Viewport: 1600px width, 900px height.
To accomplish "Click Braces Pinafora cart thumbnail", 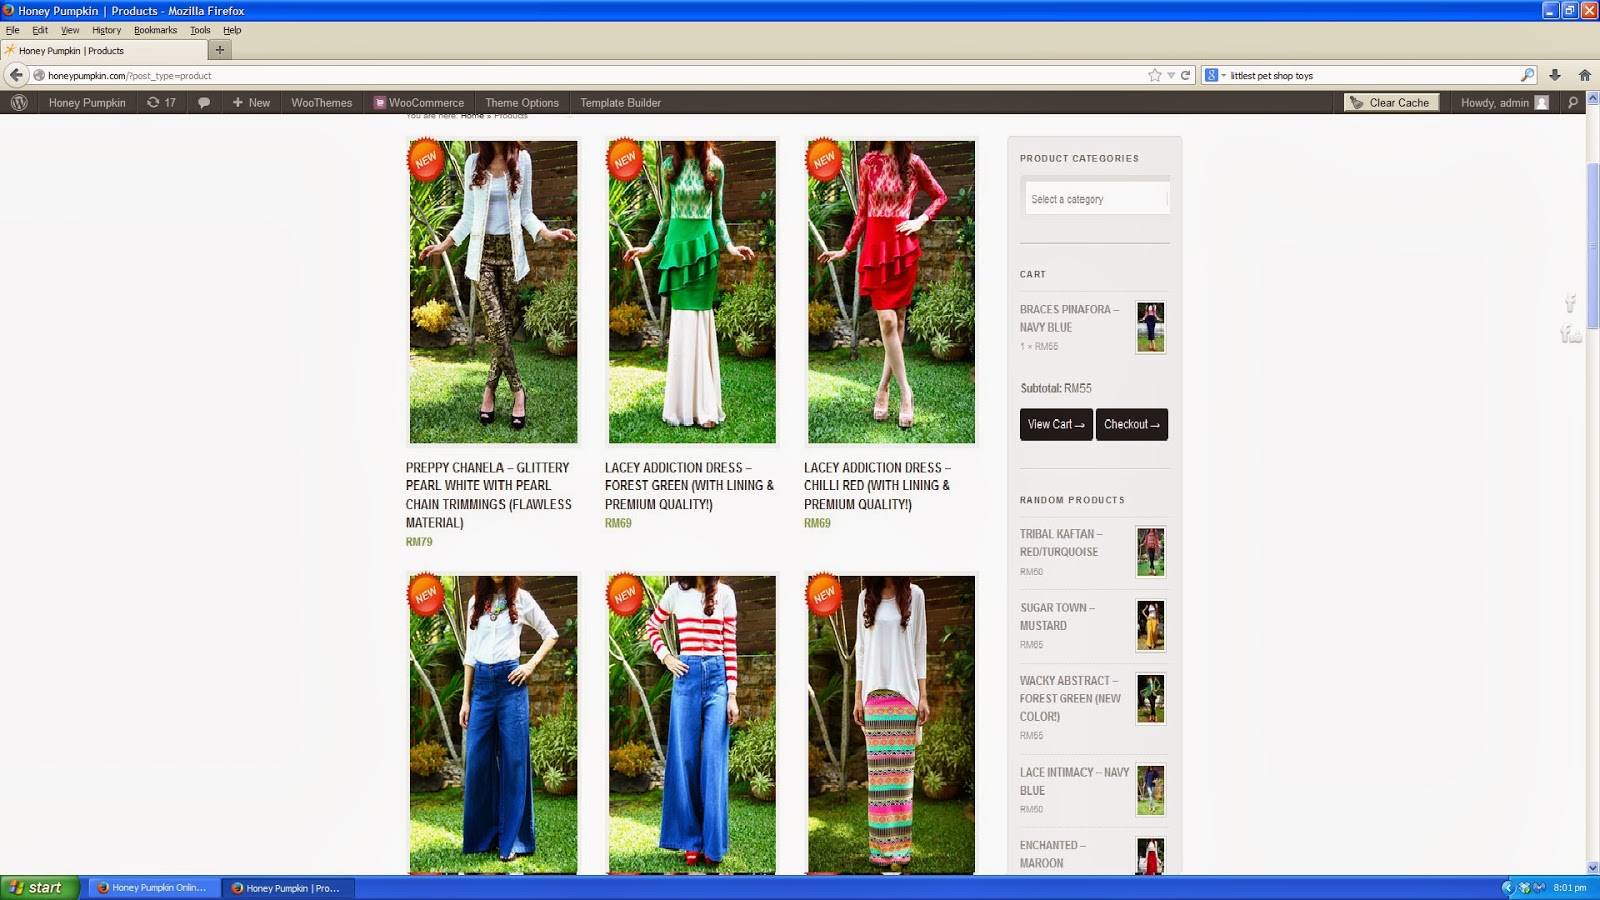I will pyautogui.click(x=1151, y=328).
